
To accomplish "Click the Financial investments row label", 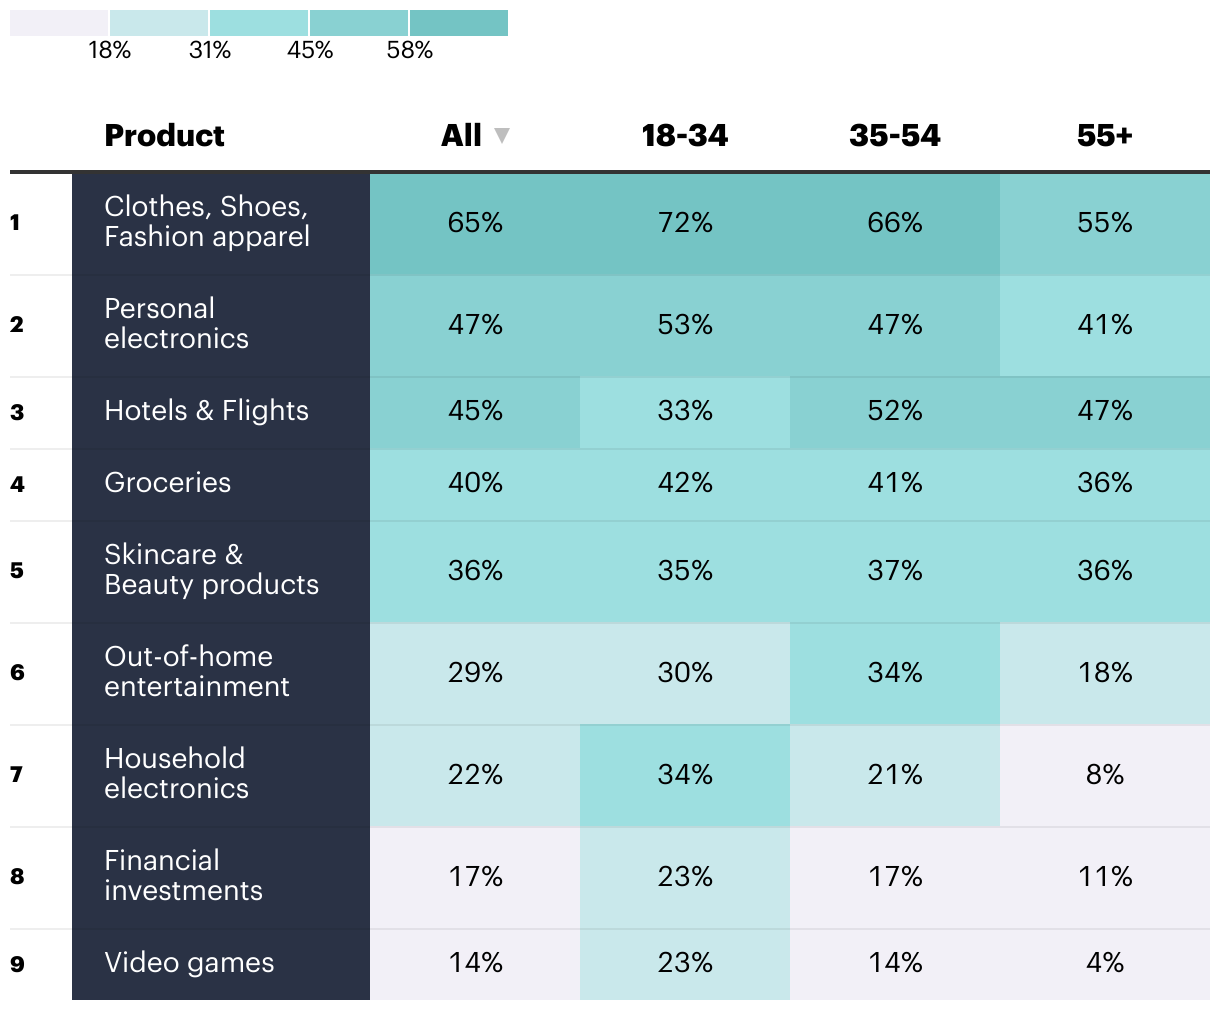I will coord(183,876).
